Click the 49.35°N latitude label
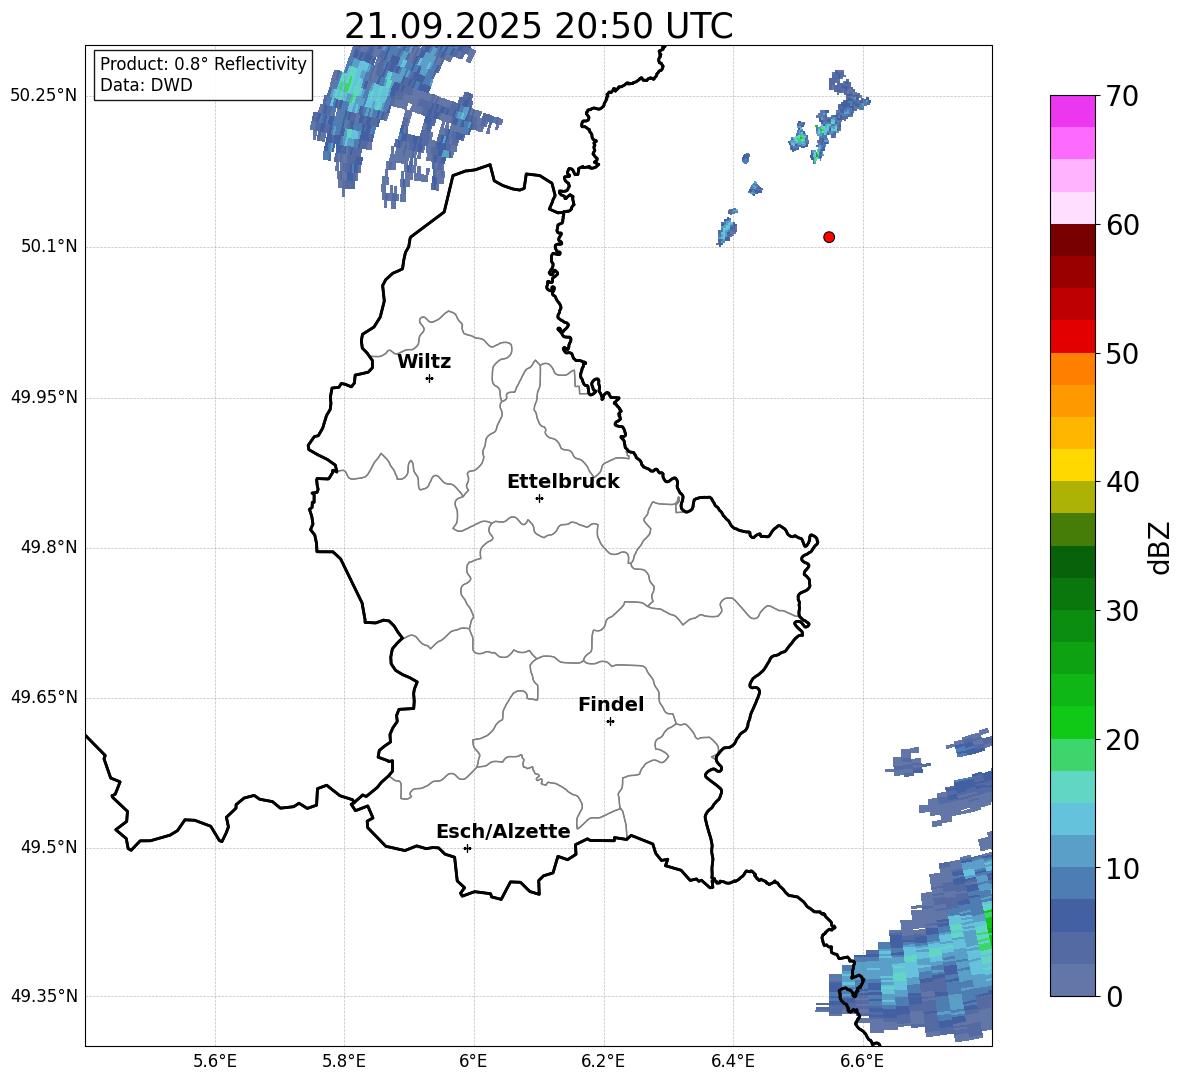The height and width of the screenshot is (1081, 1184). (44, 996)
